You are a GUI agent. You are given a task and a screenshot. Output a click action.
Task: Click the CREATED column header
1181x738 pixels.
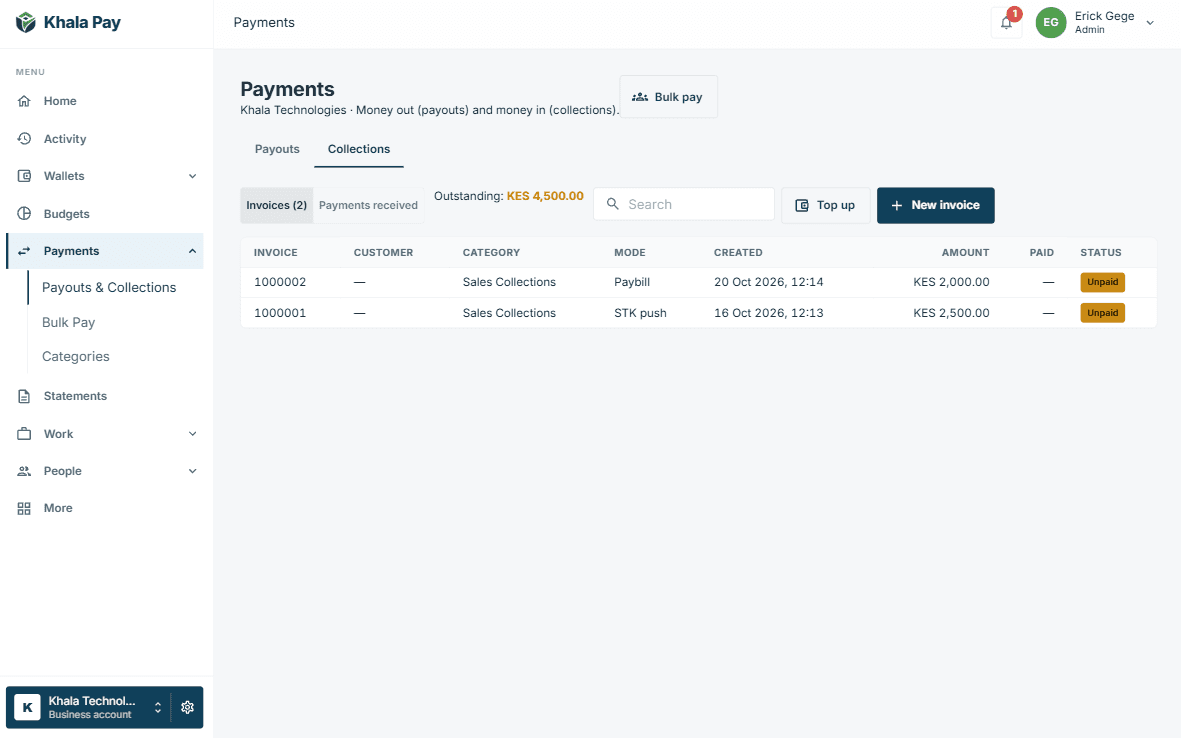point(738,252)
